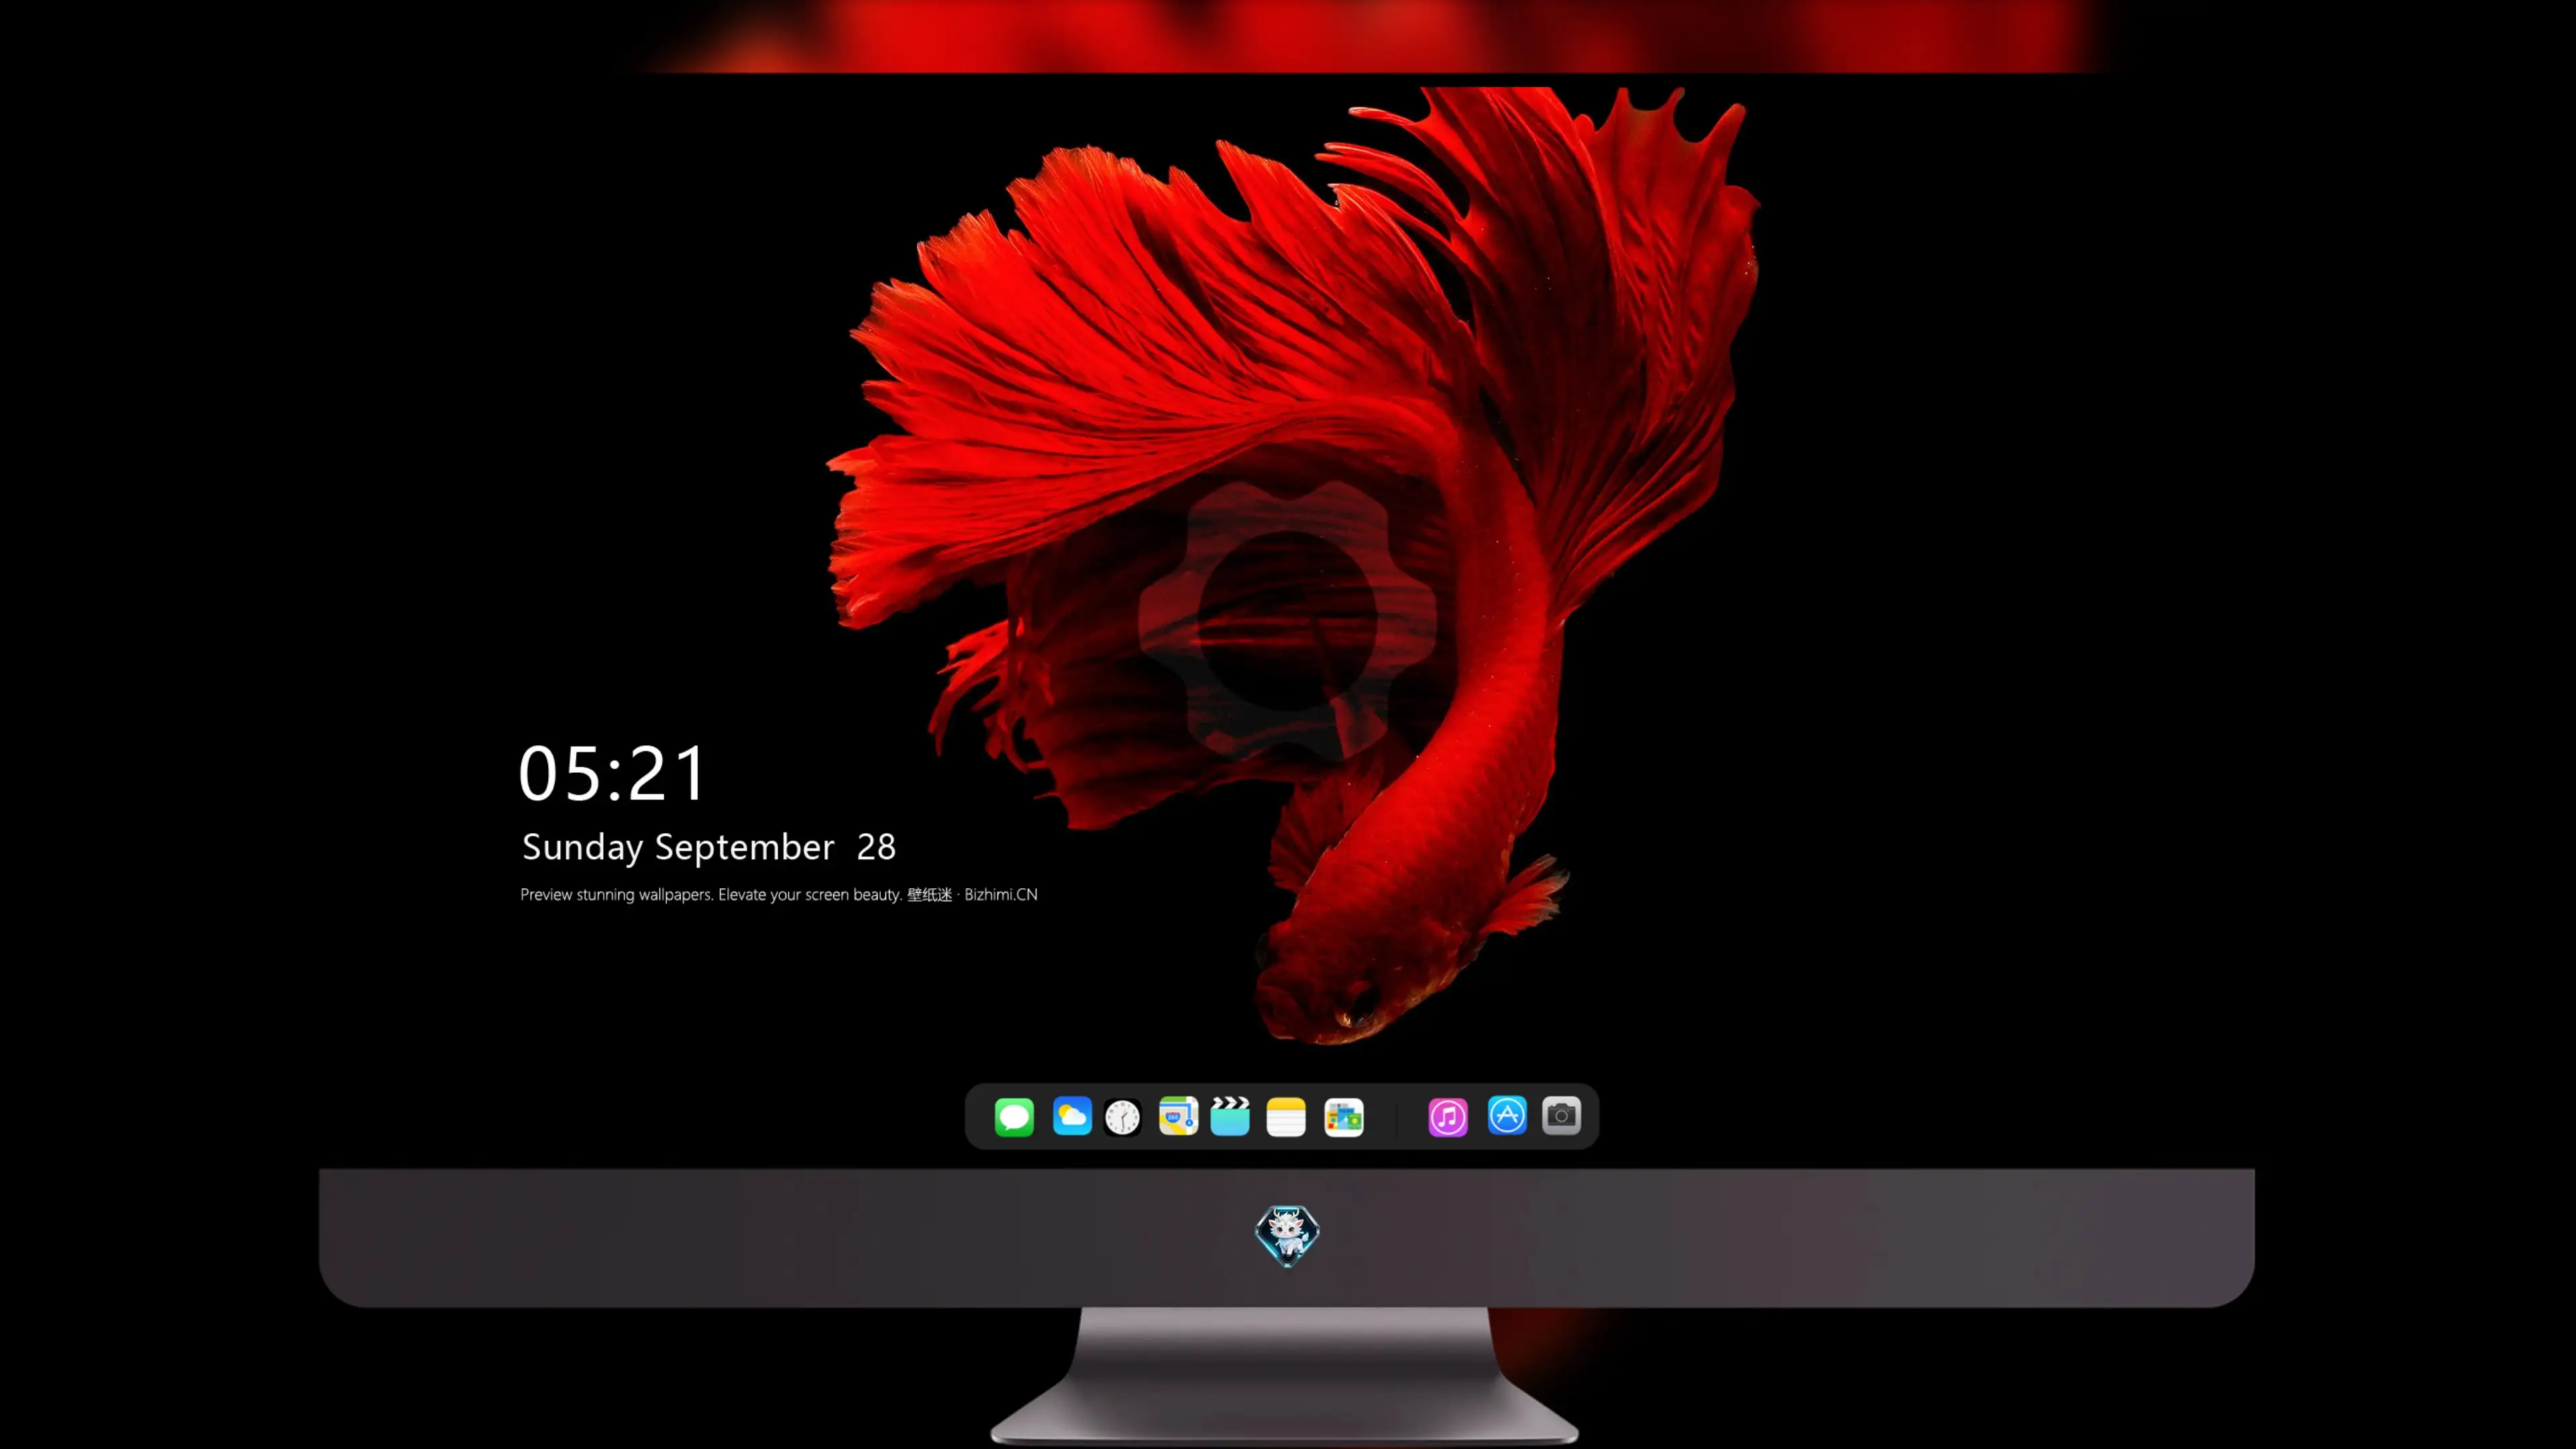The image size is (2576, 1449).
Task: Click the translucent gear settings icon
Action: 1288,621
